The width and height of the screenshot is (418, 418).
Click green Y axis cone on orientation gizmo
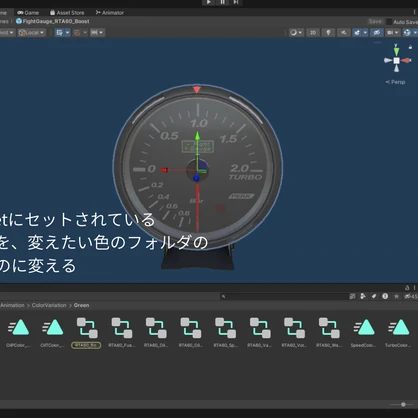click(x=396, y=51)
